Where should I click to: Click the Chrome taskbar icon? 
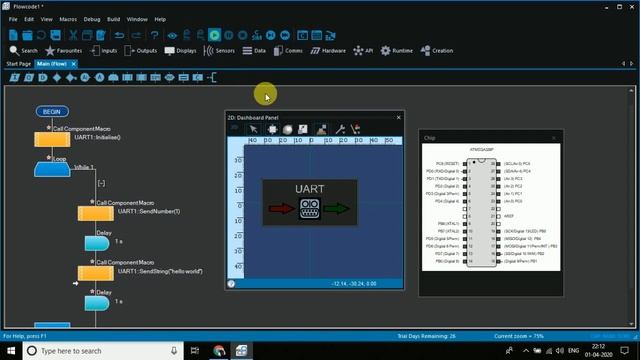(219, 351)
